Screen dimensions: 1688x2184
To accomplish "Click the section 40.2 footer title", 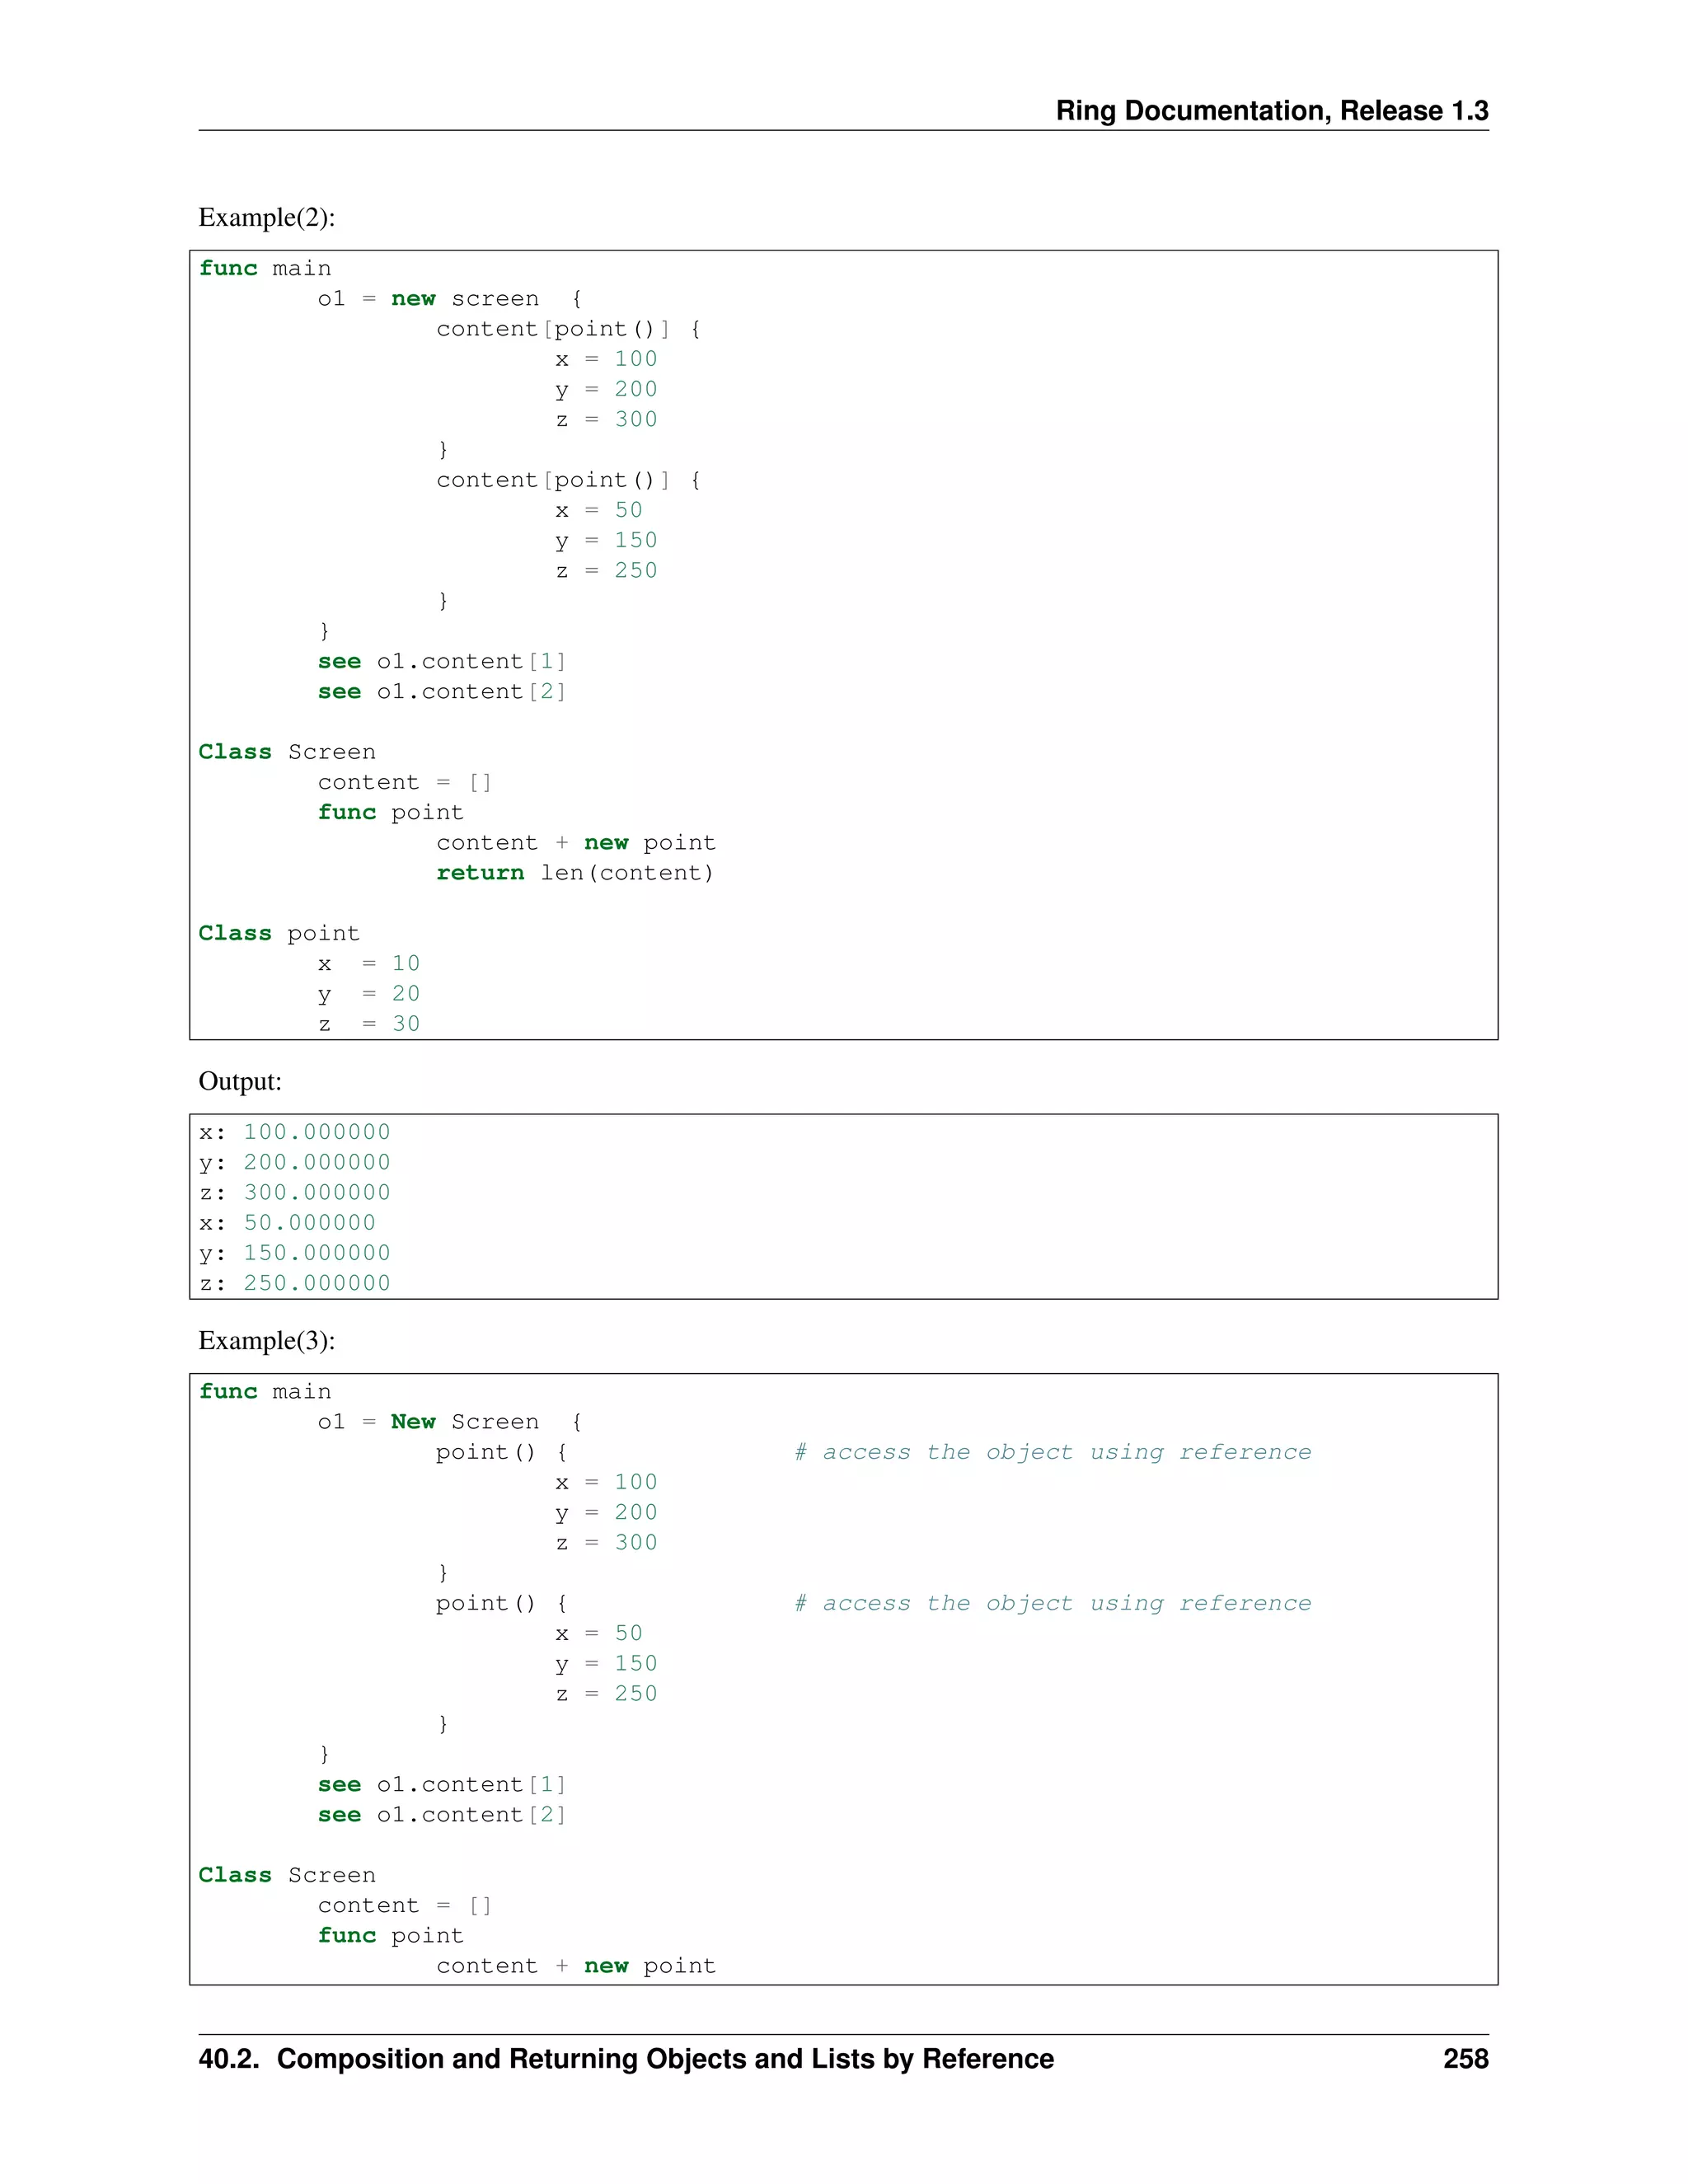I will tap(626, 2058).
